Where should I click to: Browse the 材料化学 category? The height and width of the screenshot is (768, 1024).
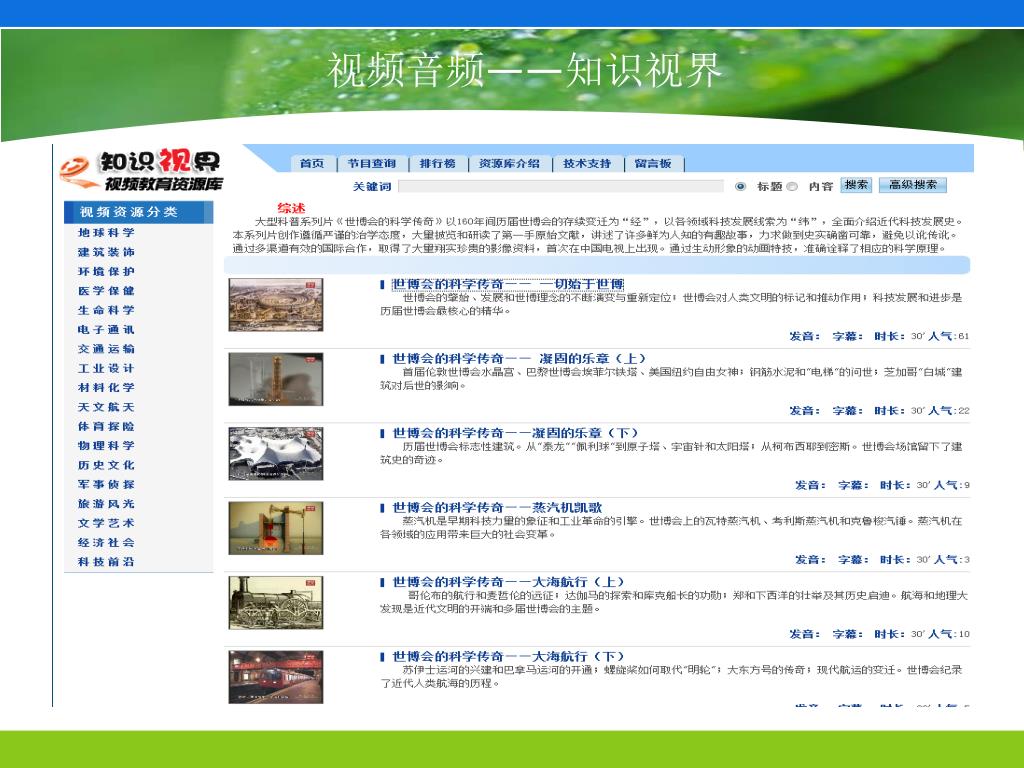tap(106, 387)
